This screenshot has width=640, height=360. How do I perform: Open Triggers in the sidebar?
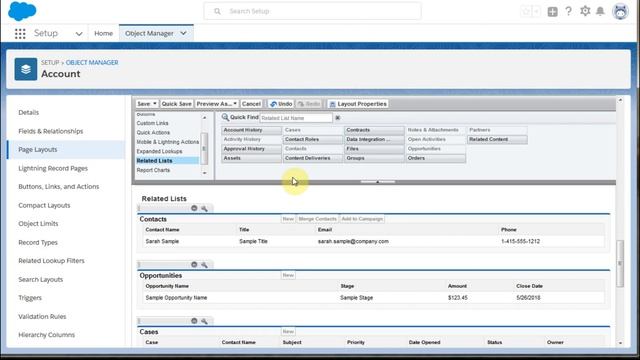(30, 298)
